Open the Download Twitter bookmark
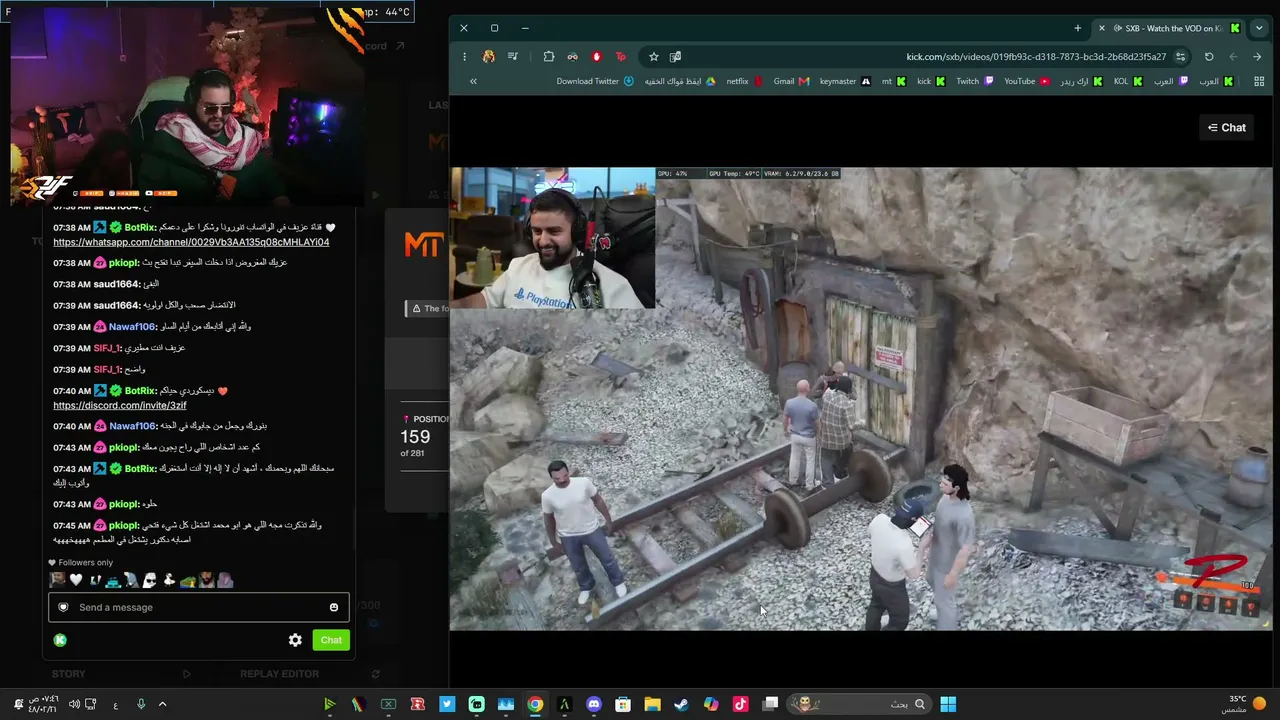The height and width of the screenshot is (720, 1280). tap(595, 81)
